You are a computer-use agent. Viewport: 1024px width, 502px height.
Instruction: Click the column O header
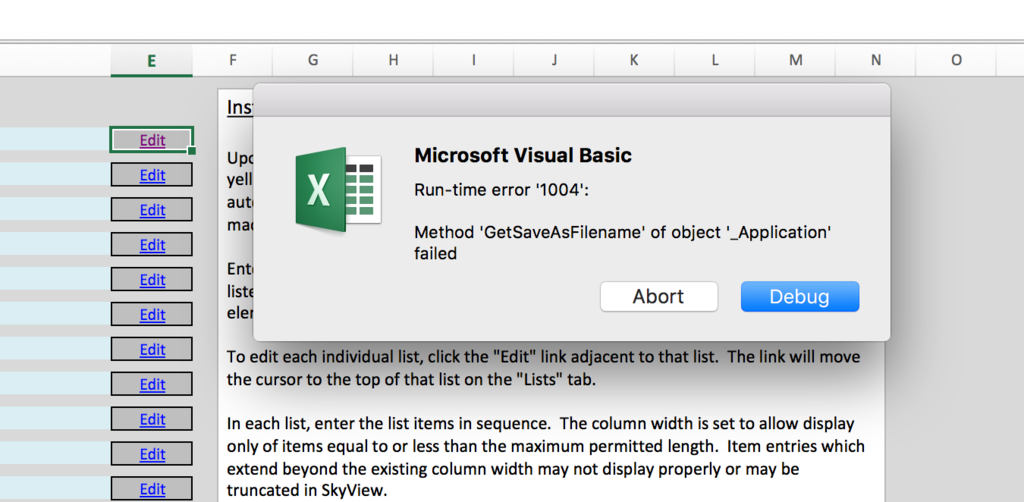point(956,61)
